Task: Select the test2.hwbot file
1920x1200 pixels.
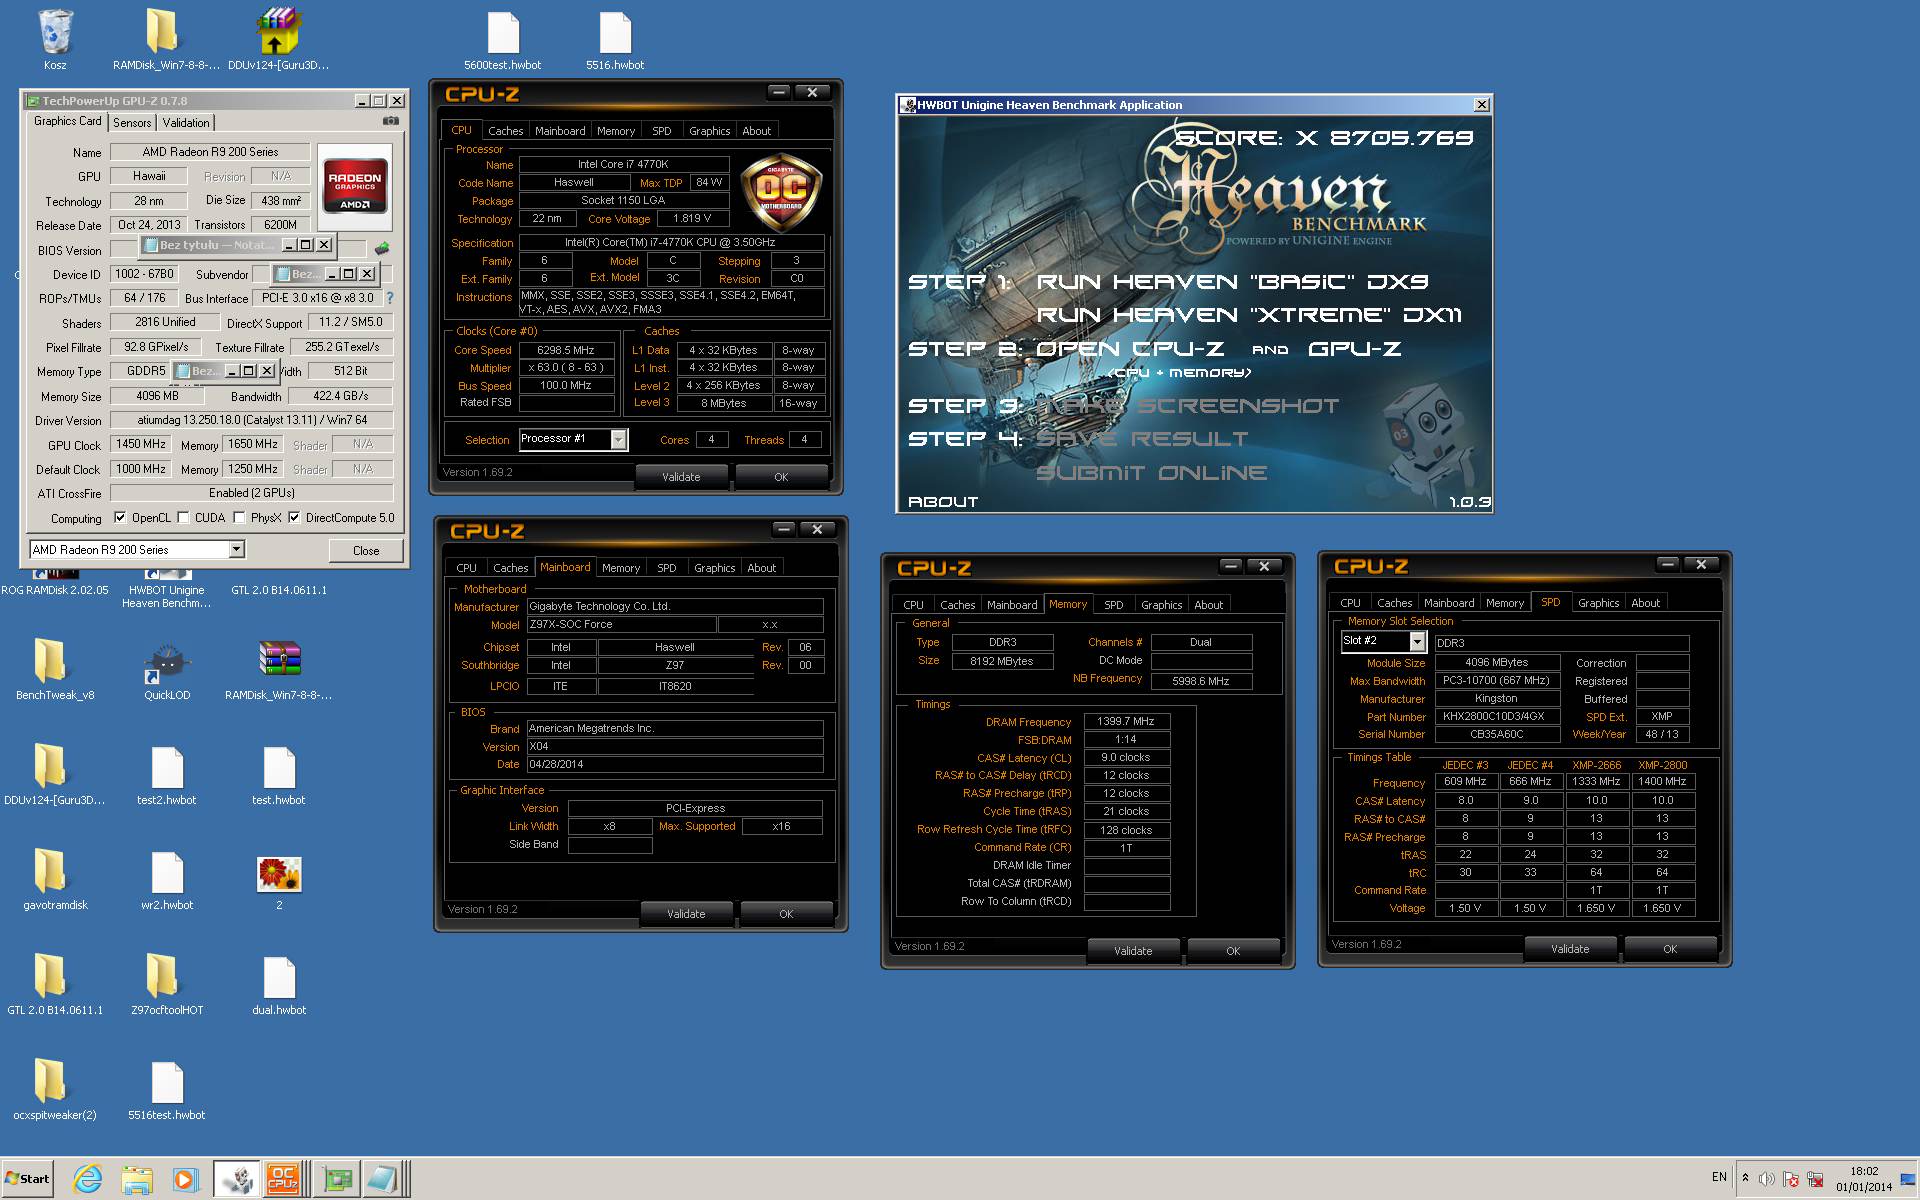Action: click(x=167, y=768)
